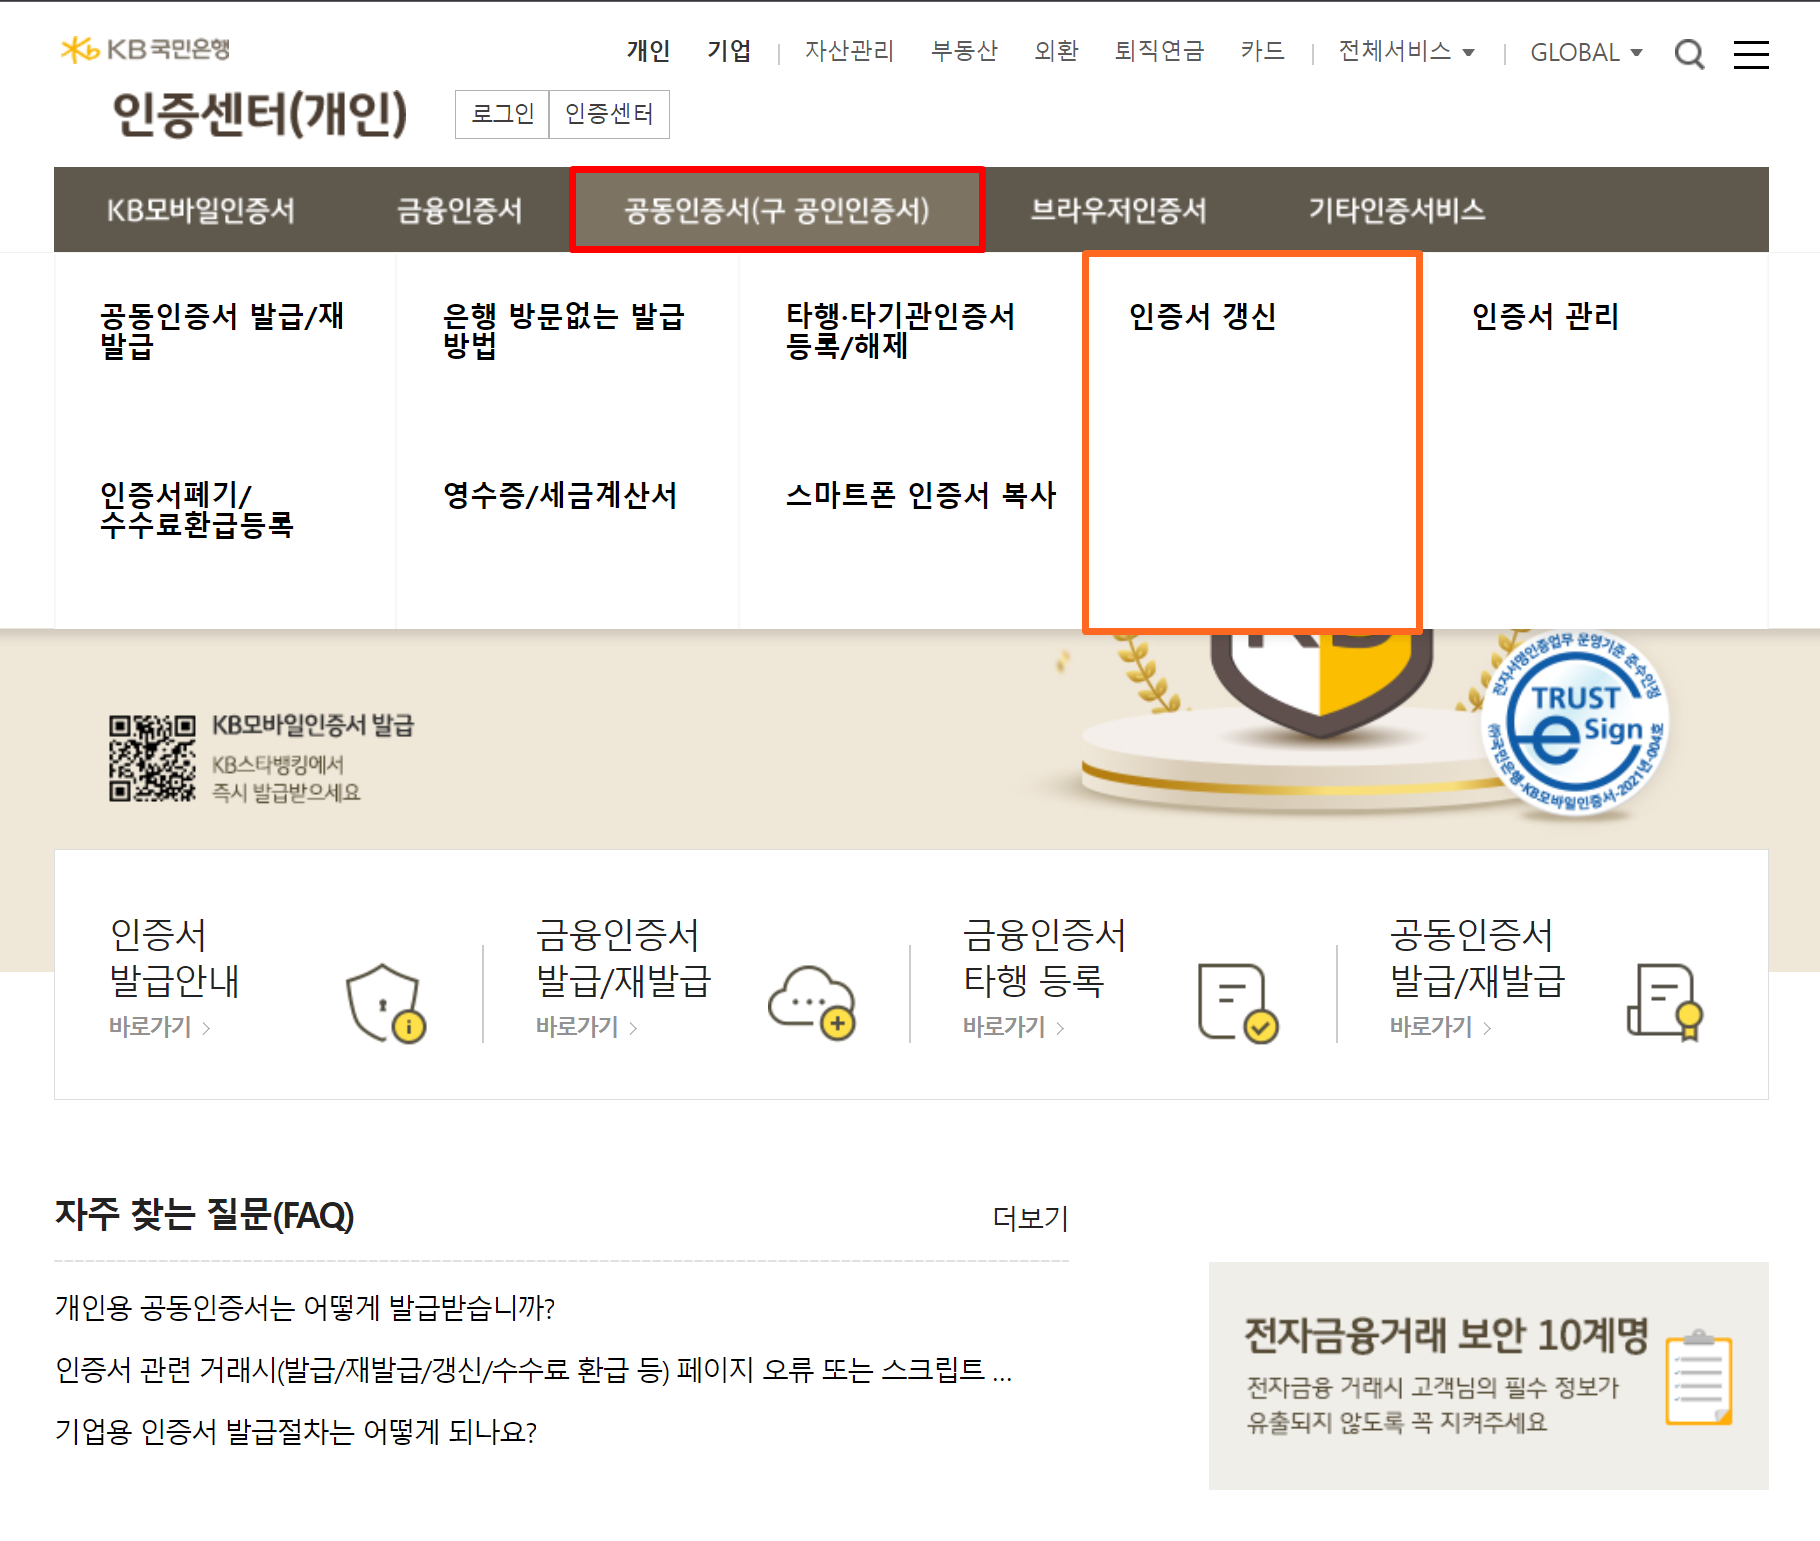
Task: Select the 기업 top menu
Action: click(x=729, y=51)
